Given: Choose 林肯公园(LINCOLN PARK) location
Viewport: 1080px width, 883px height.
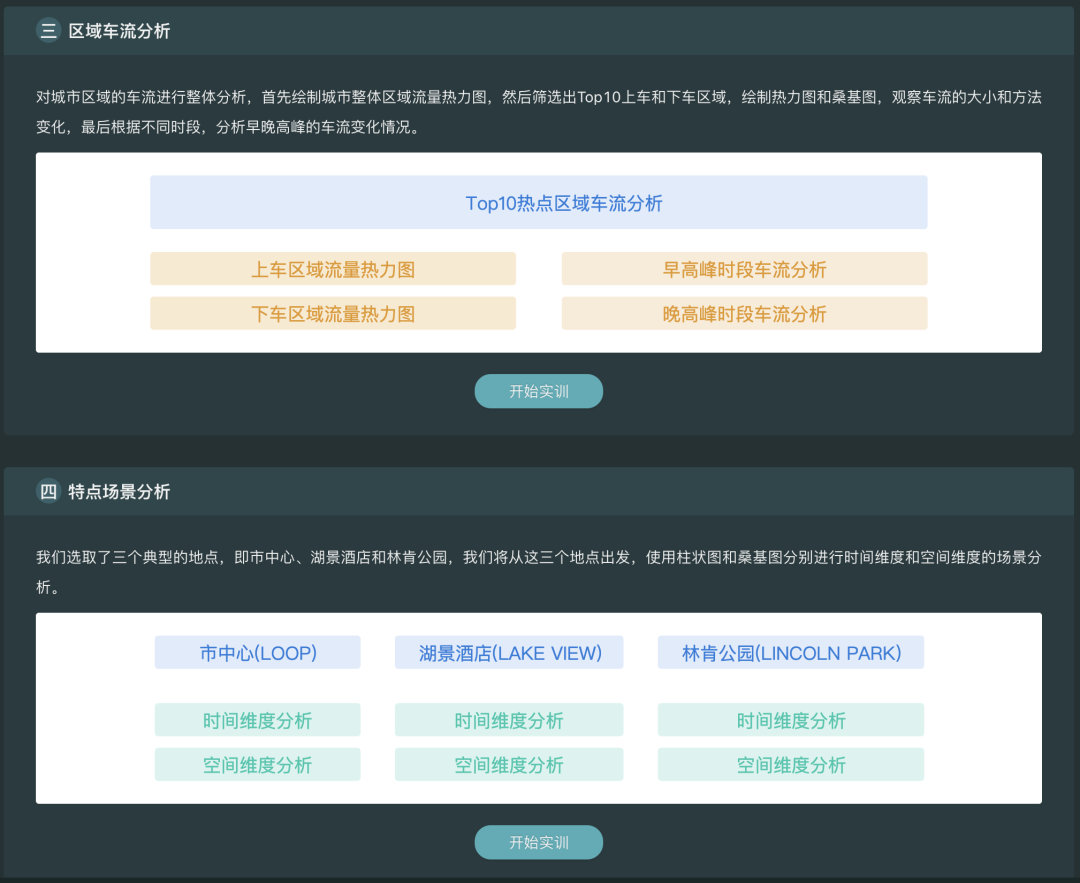Looking at the screenshot, I should coord(791,652).
